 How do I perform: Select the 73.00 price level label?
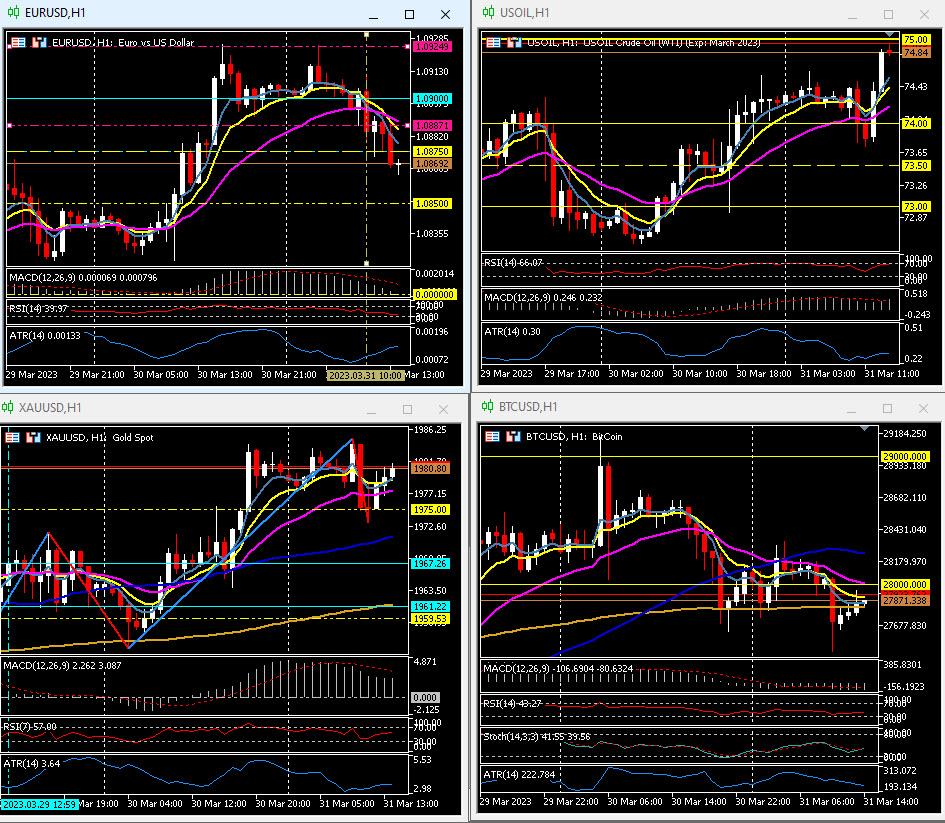(x=915, y=207)
